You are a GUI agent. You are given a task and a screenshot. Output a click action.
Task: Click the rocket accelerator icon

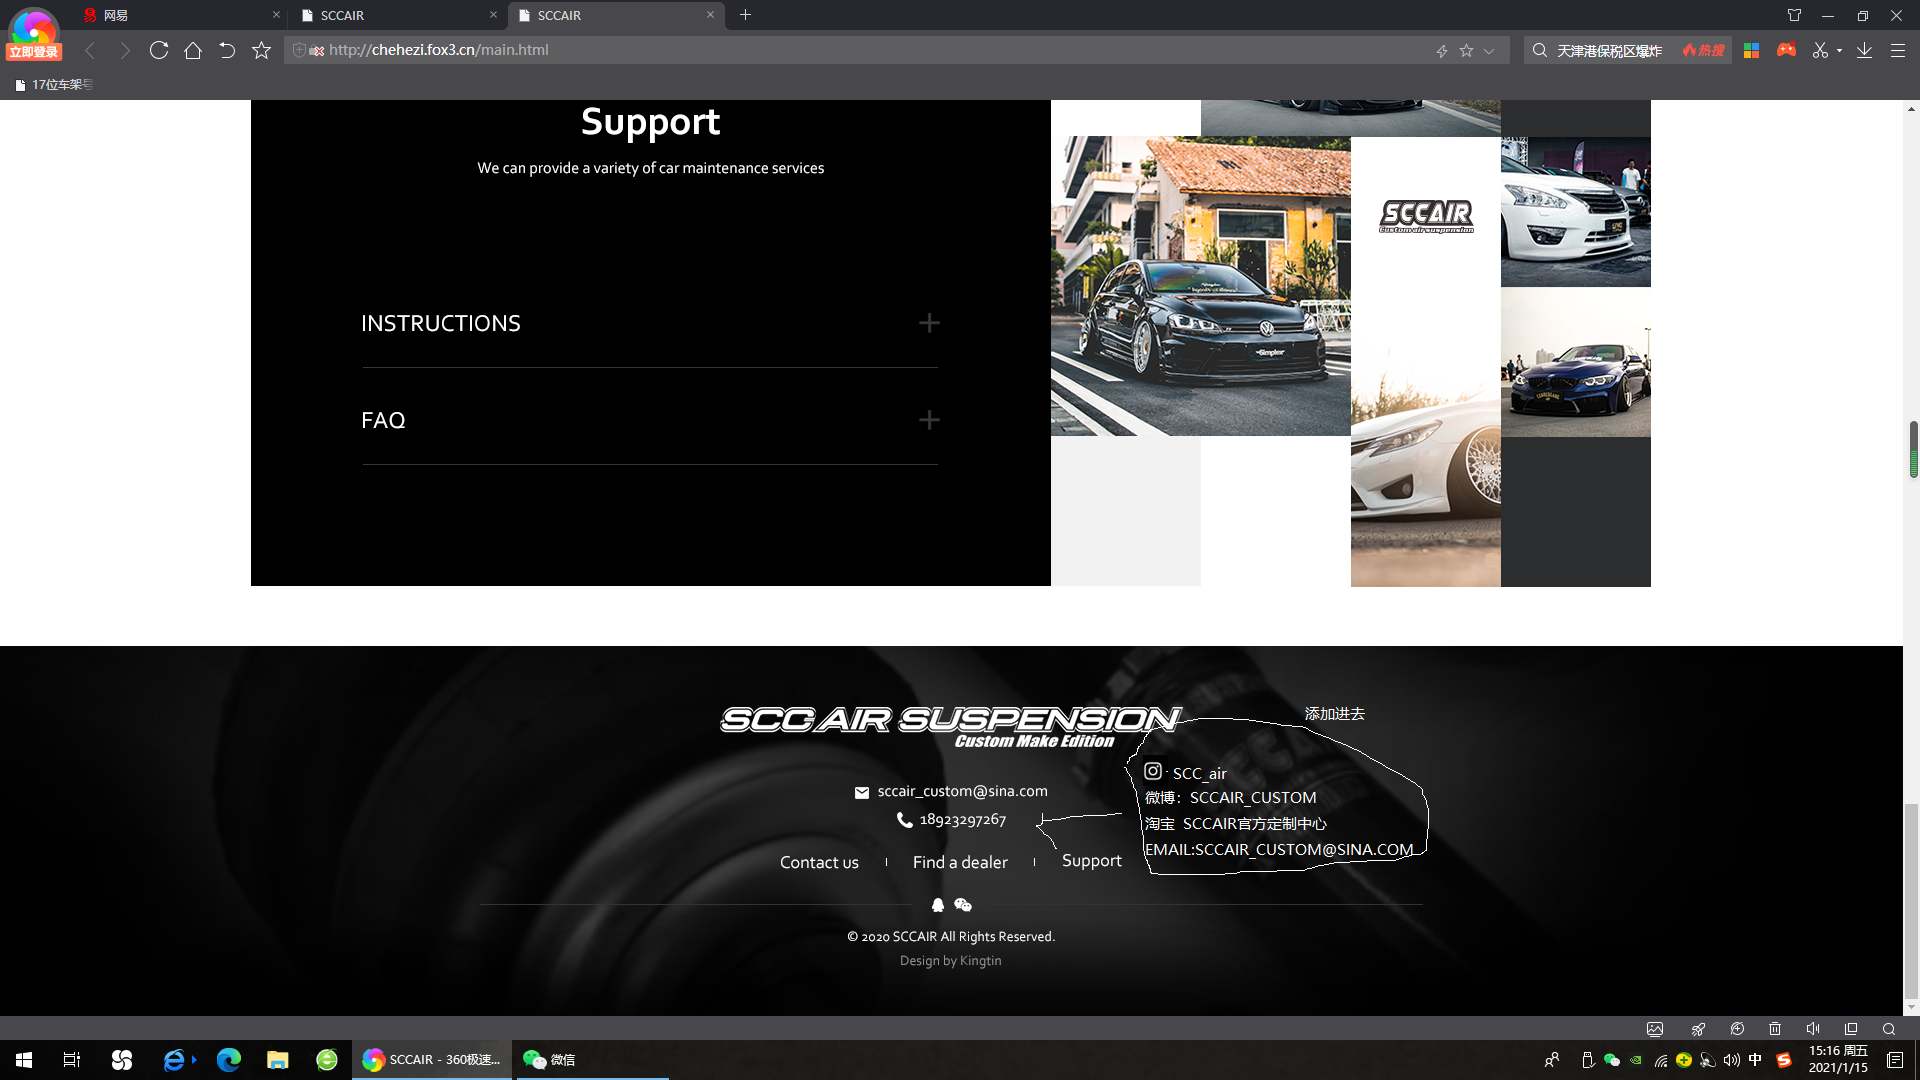[x=1698, y=1029]
